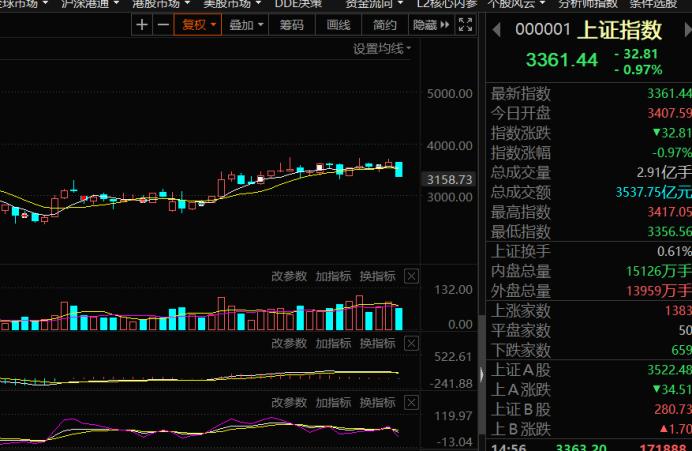
Task: Toggle the 筹码 chip distribution view
Action: pyautogui.click(x=291, y=24)
